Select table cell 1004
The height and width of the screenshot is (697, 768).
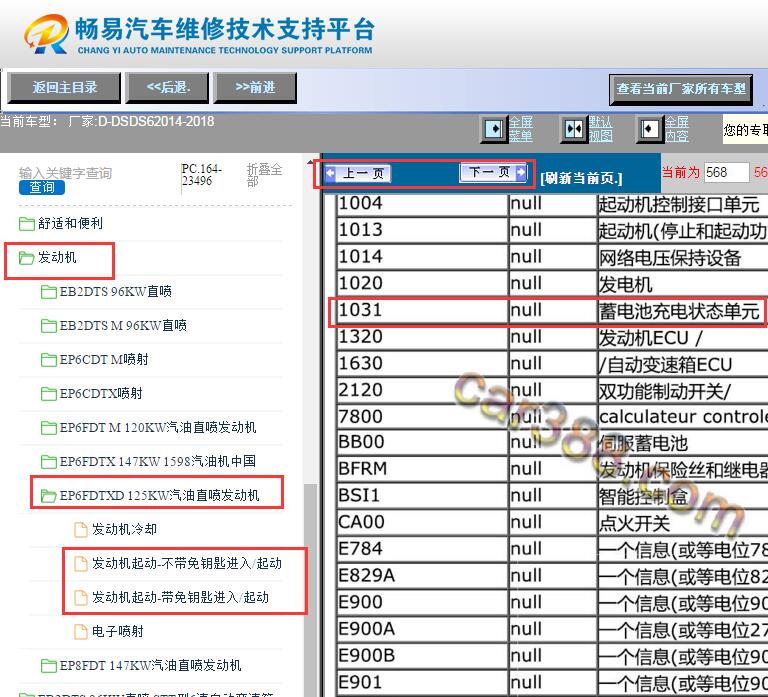coord(423,203)
